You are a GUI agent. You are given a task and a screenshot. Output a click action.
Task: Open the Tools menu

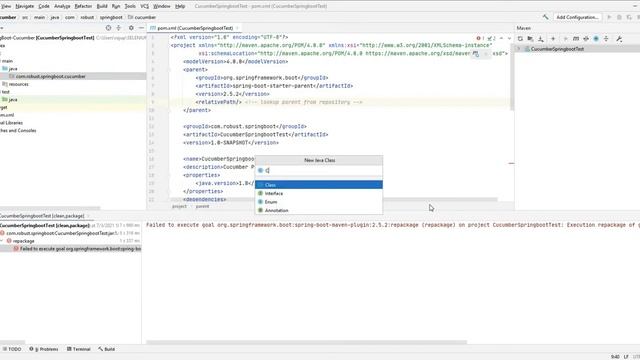(x=130, y=6)
